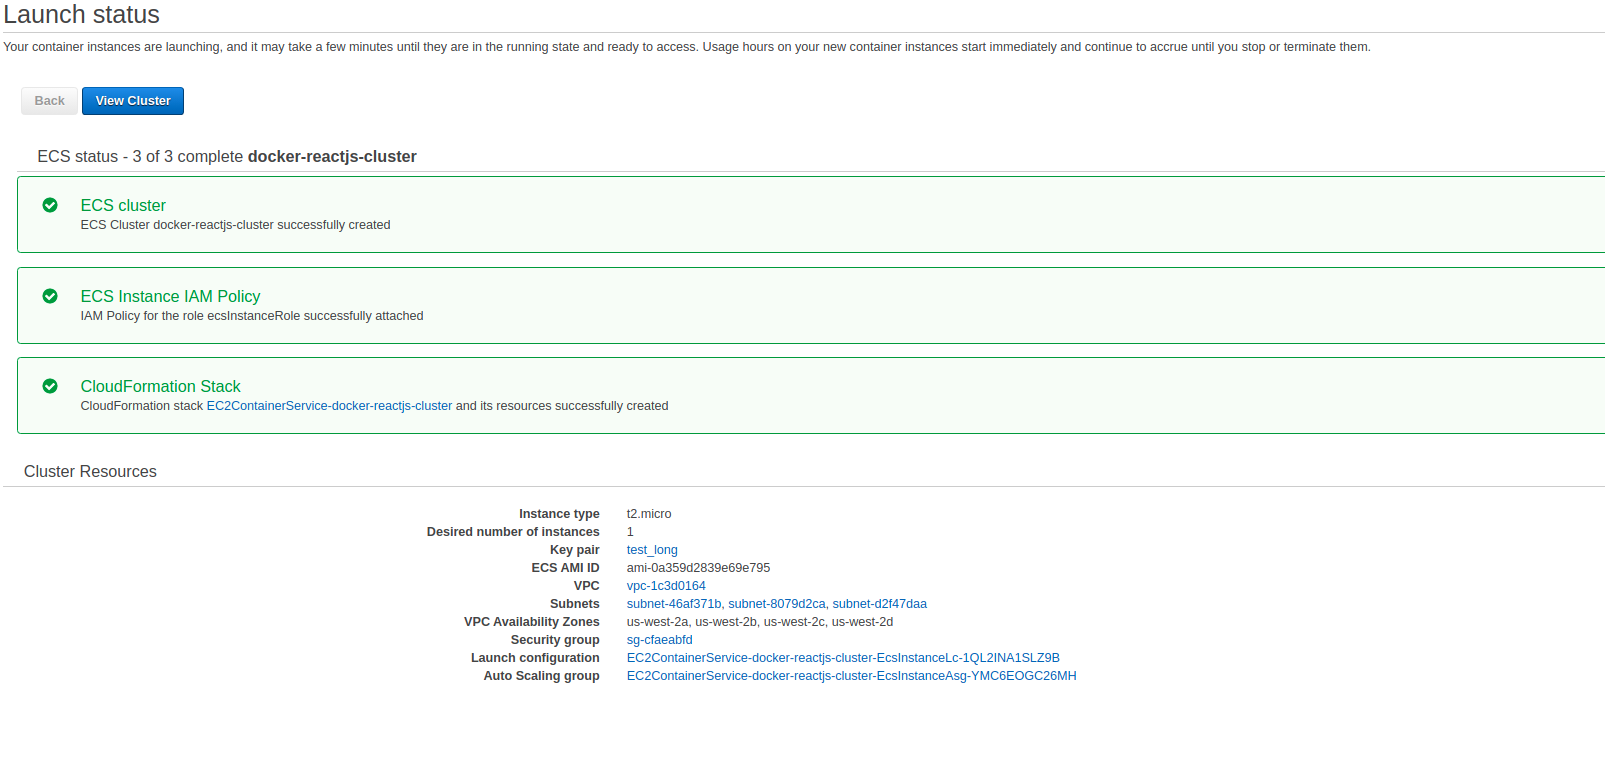Viewport: 1605px width, 780px height.
Task: Click the success checkmark for ECS Instance IAM Policy
Action: pyautogui.click(x=50, y=296)
